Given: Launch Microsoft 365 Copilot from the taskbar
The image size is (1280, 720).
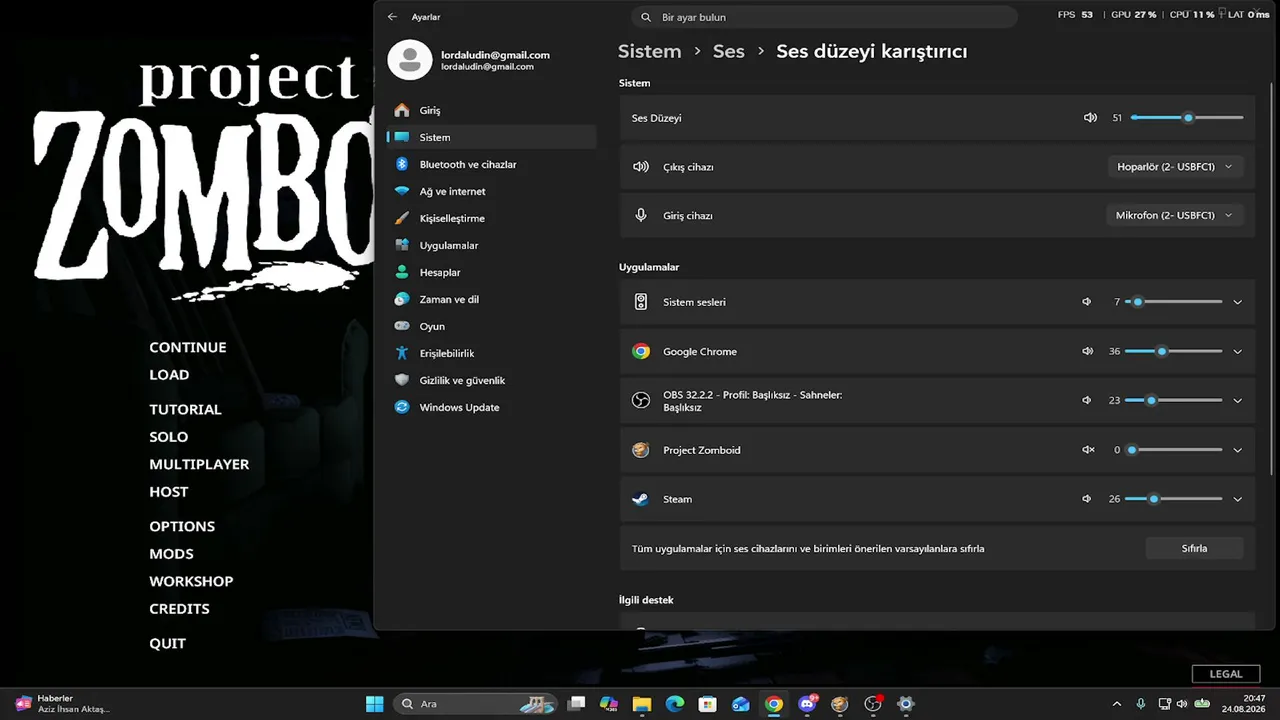Looking at the screenshot, I should pyautogui.click(x=609, y=704).
